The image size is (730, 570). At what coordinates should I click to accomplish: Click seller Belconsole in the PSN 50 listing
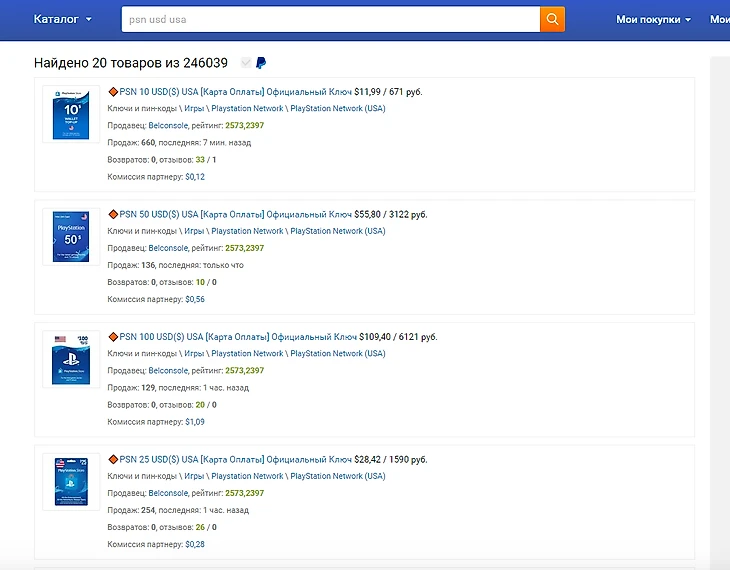pos(168,248)
